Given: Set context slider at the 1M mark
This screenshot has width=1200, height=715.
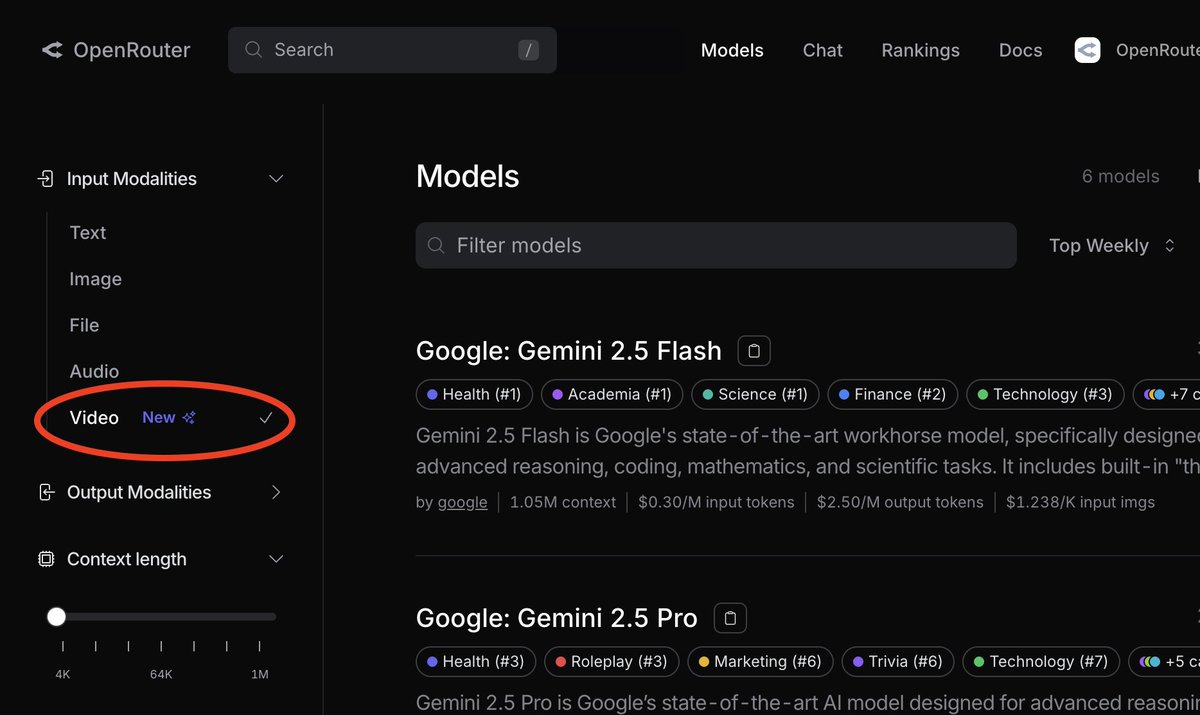Looking at the screenshot, I should pos(260,617).
